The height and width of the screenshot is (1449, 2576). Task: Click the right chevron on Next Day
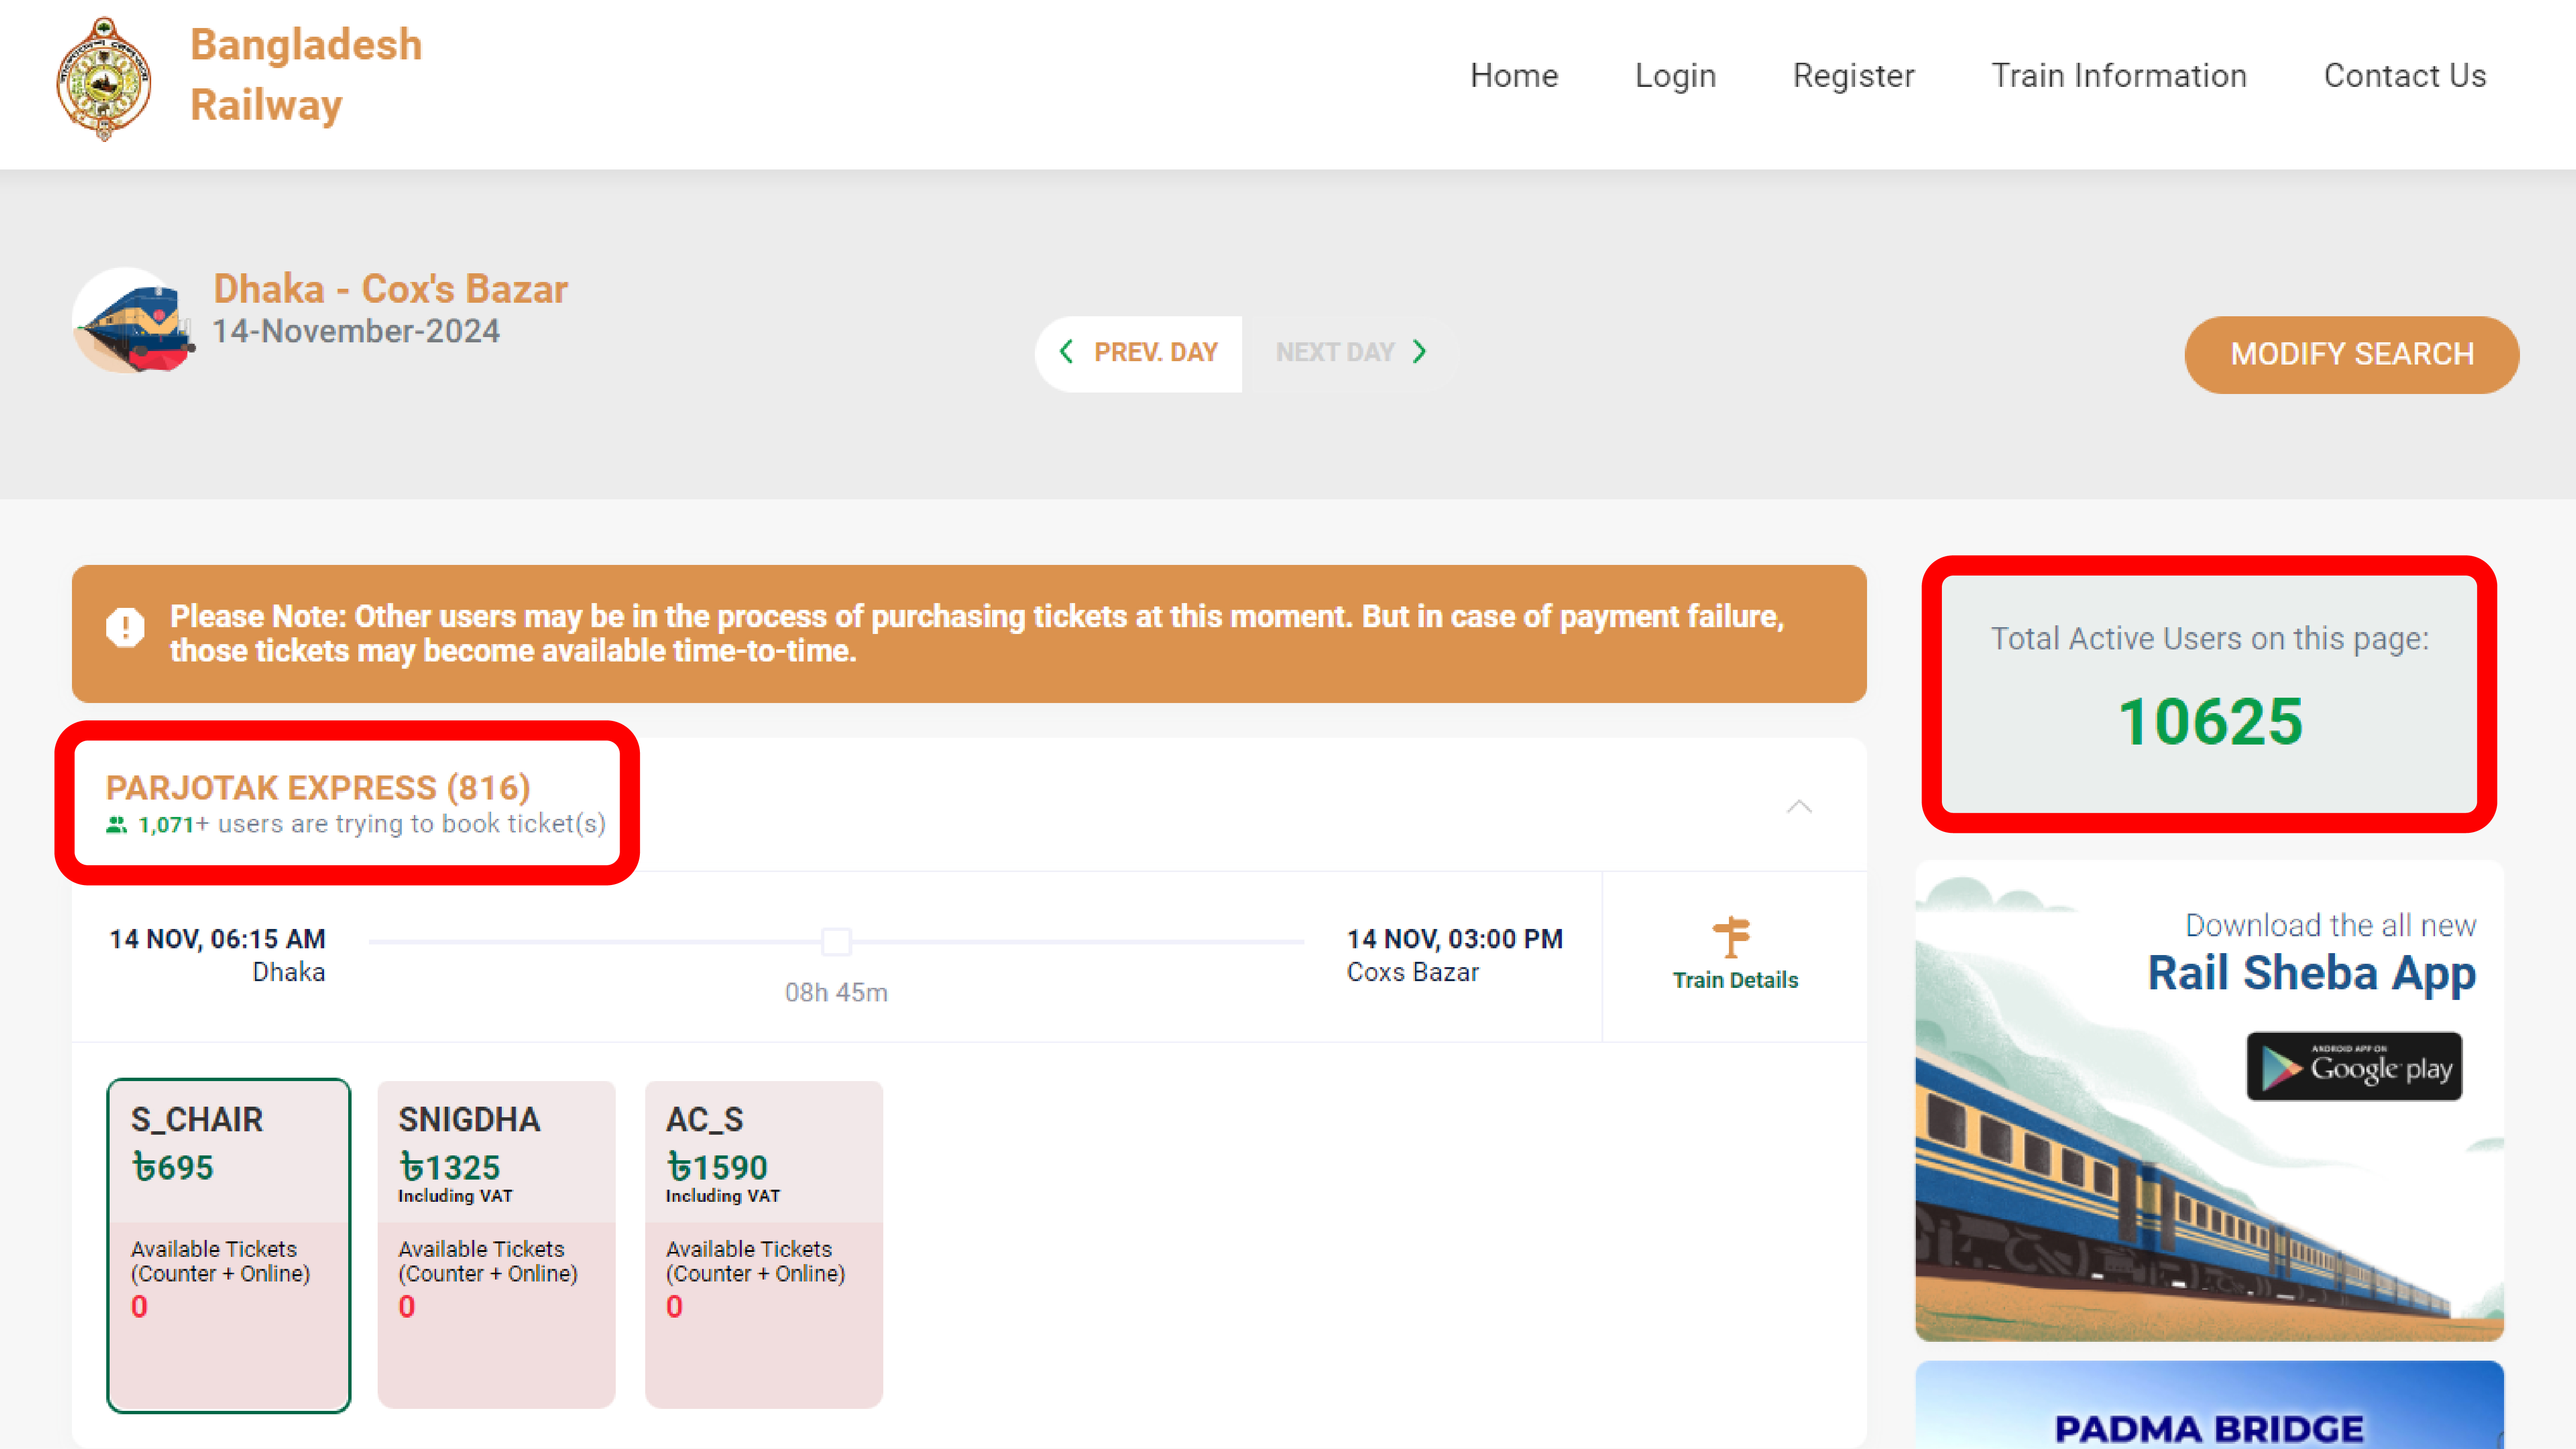[x=1420, y=352]
